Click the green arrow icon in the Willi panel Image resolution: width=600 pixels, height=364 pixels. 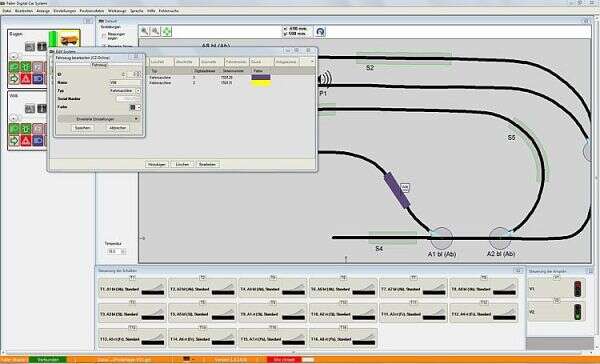coord(14,141)
